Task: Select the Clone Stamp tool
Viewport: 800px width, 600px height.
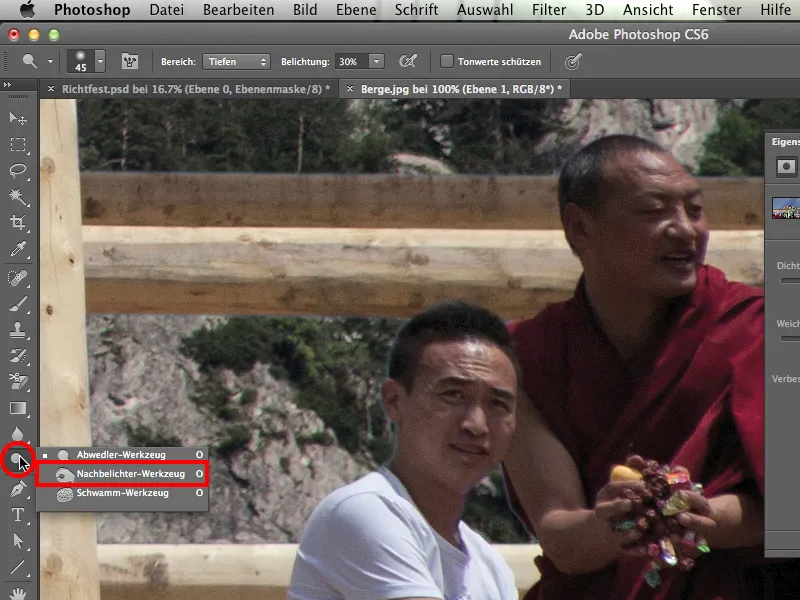Action: click(18, 330)
